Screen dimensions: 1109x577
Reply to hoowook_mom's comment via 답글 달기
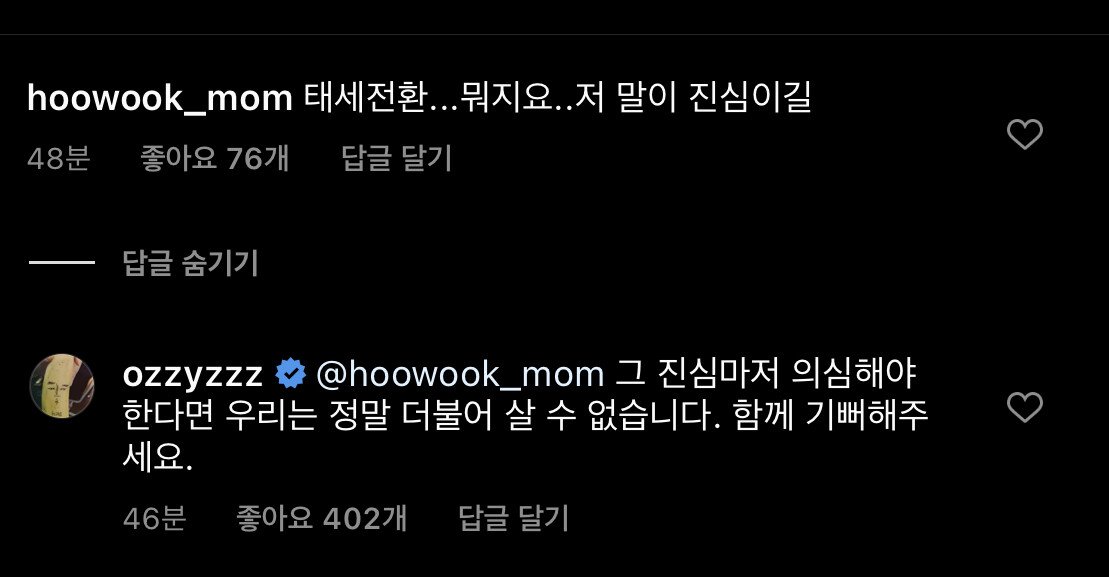[397, 158]
